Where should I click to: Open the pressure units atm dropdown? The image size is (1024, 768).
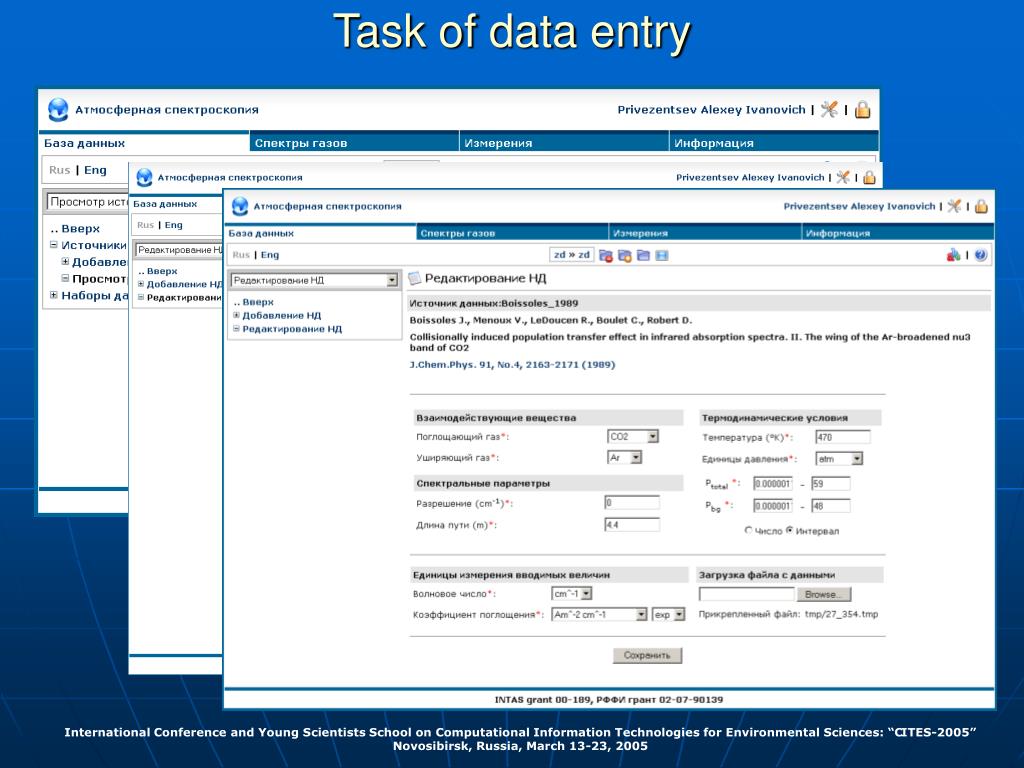tap(840, 458)
